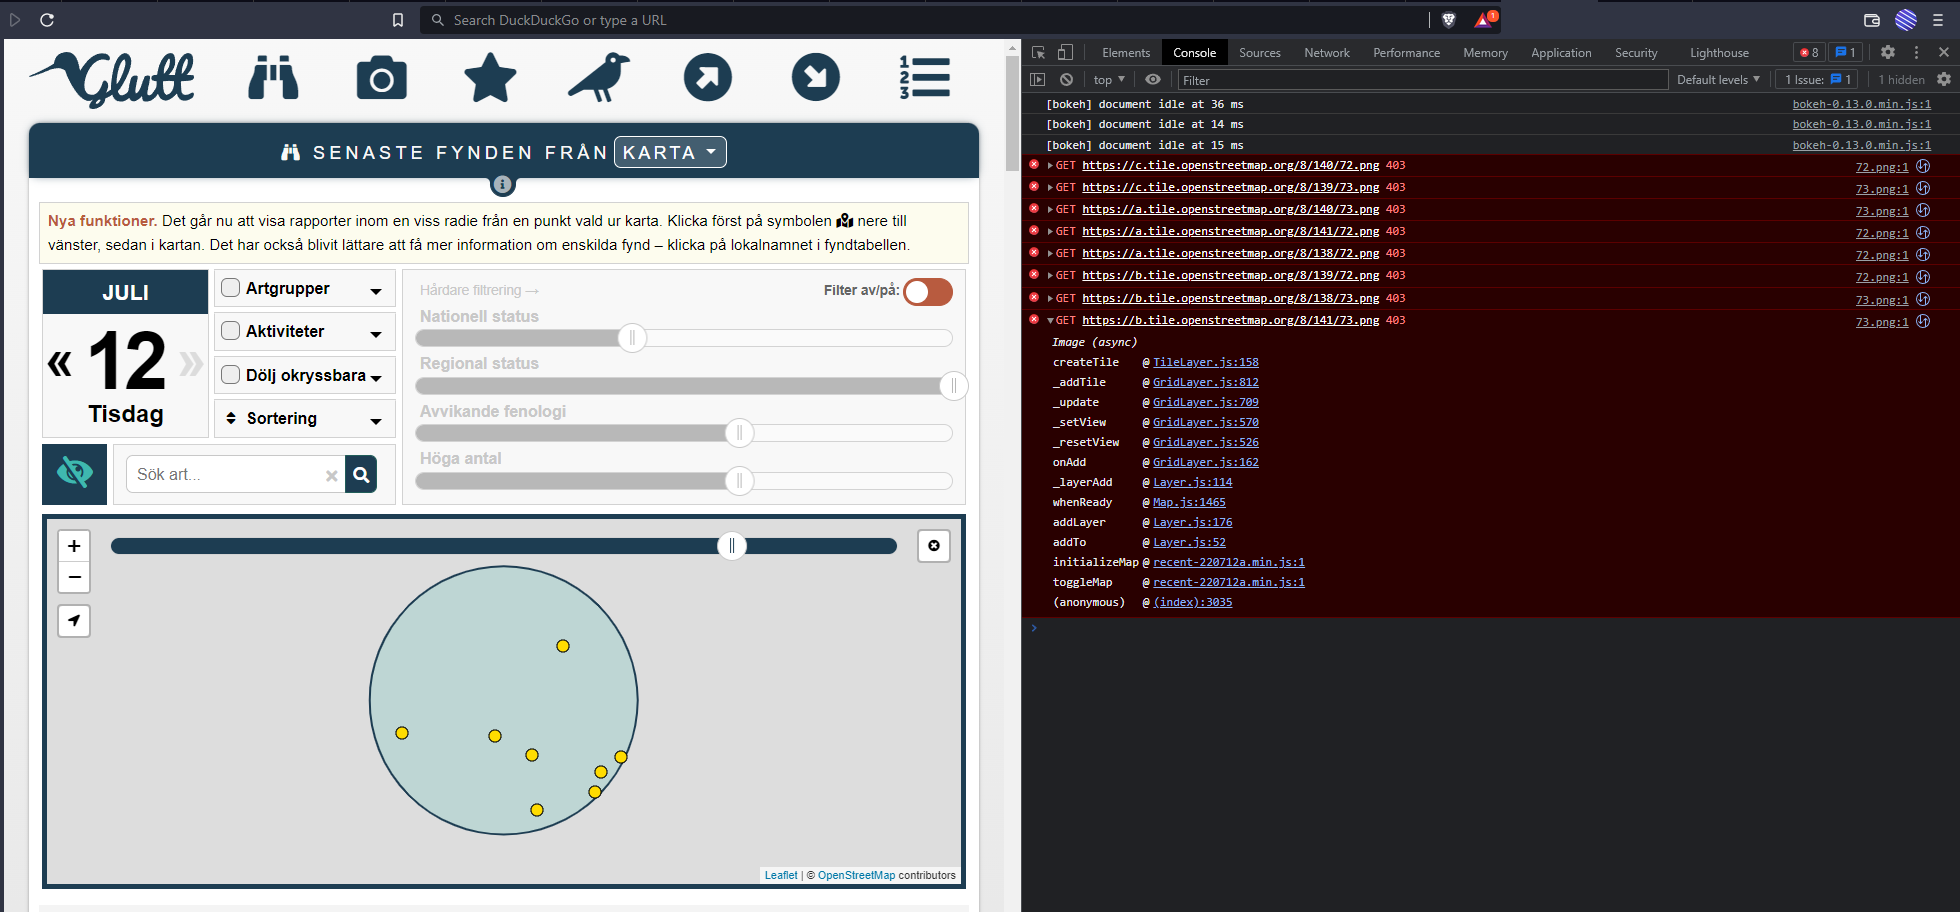The width and height of the screenshot is (1960, 912).
Task: Go to previous day with « arrow
Action: (60, 364)
